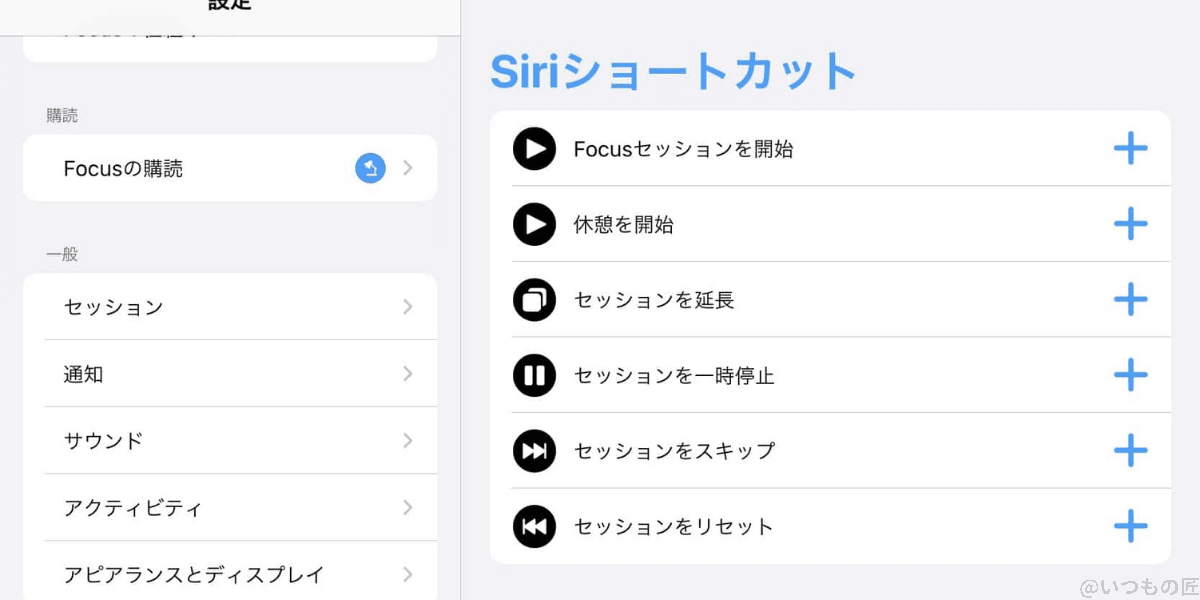Viewport: 1200px width, 600px height.
Task: Open 通知 via its chevron arrow
Action: [x=407, y=373]
